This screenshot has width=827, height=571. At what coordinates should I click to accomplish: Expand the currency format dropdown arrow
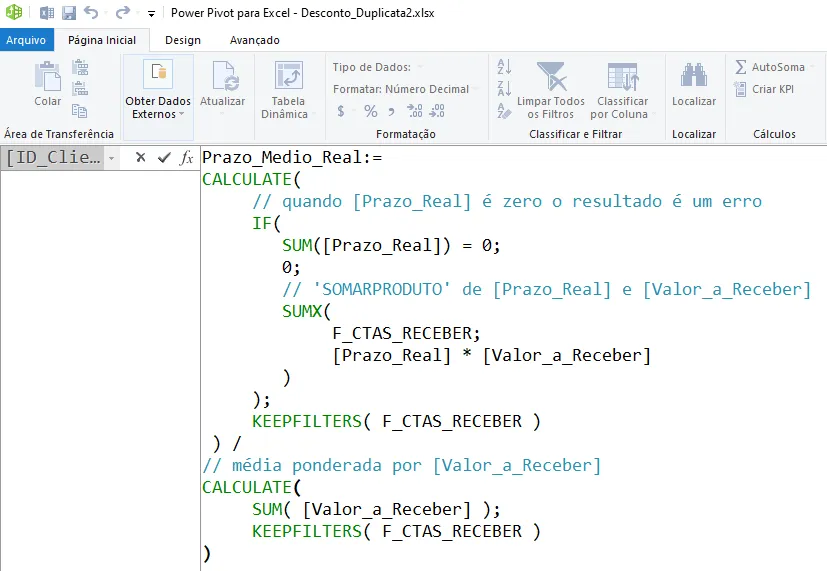(x=353, y=111)
